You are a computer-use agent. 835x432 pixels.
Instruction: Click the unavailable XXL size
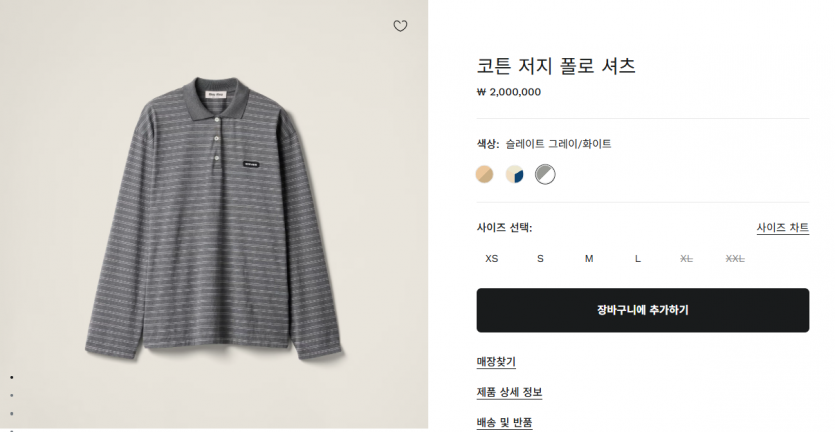[x=735, y=259]
